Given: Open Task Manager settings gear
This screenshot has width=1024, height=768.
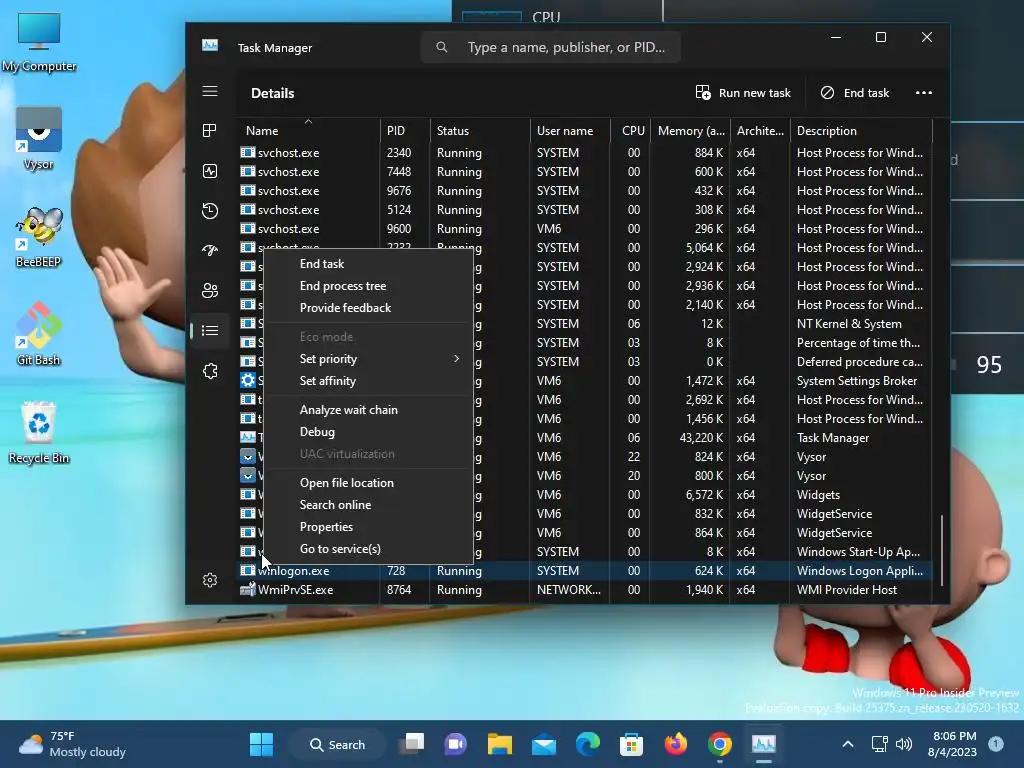Looking at the screenshot, I should click(x=210, y=580).
